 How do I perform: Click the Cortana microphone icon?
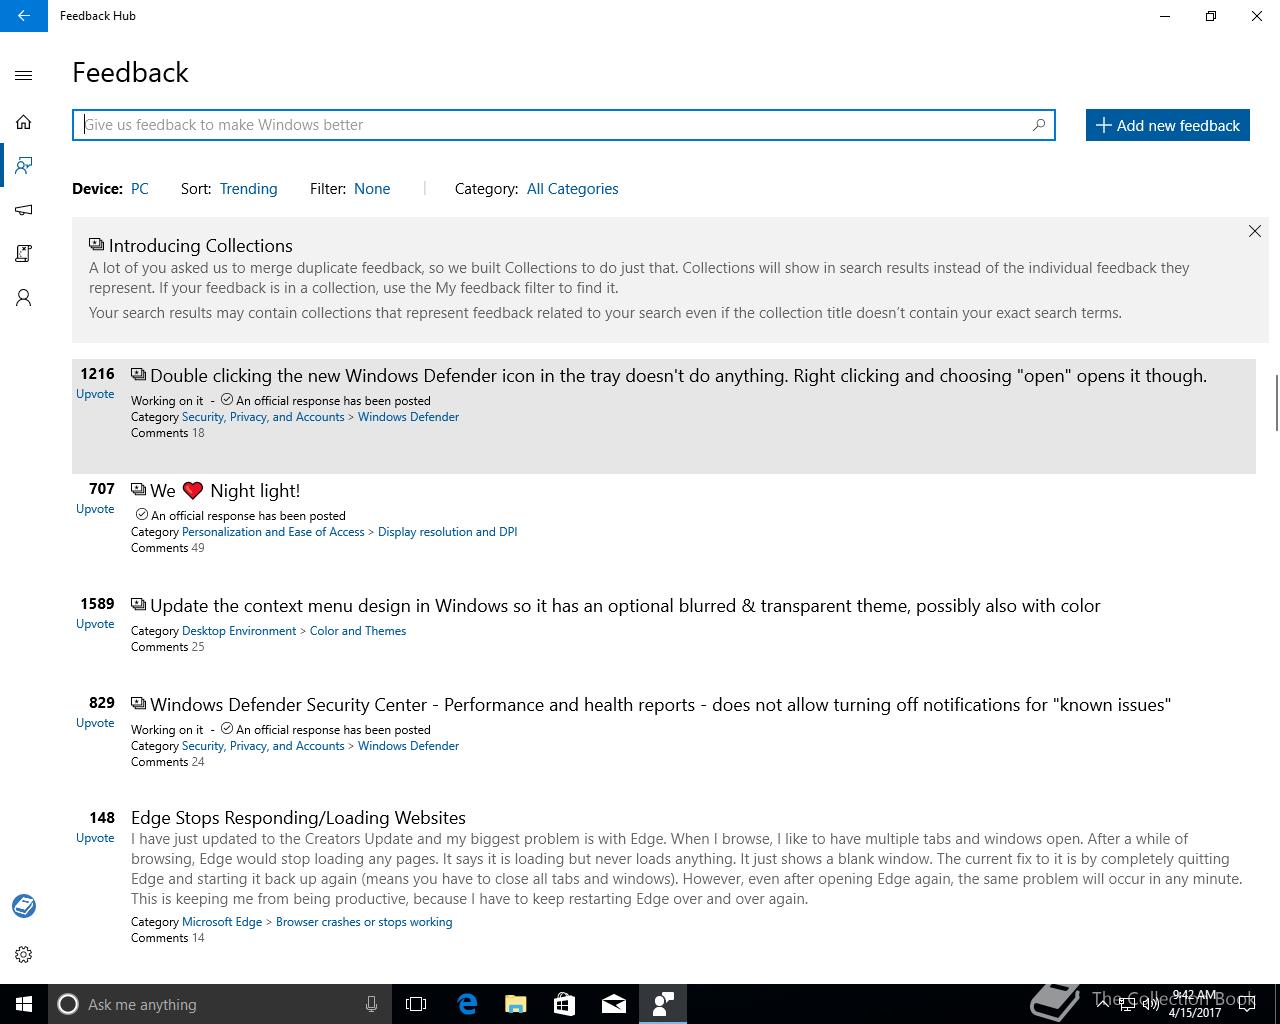point(371,1004)
